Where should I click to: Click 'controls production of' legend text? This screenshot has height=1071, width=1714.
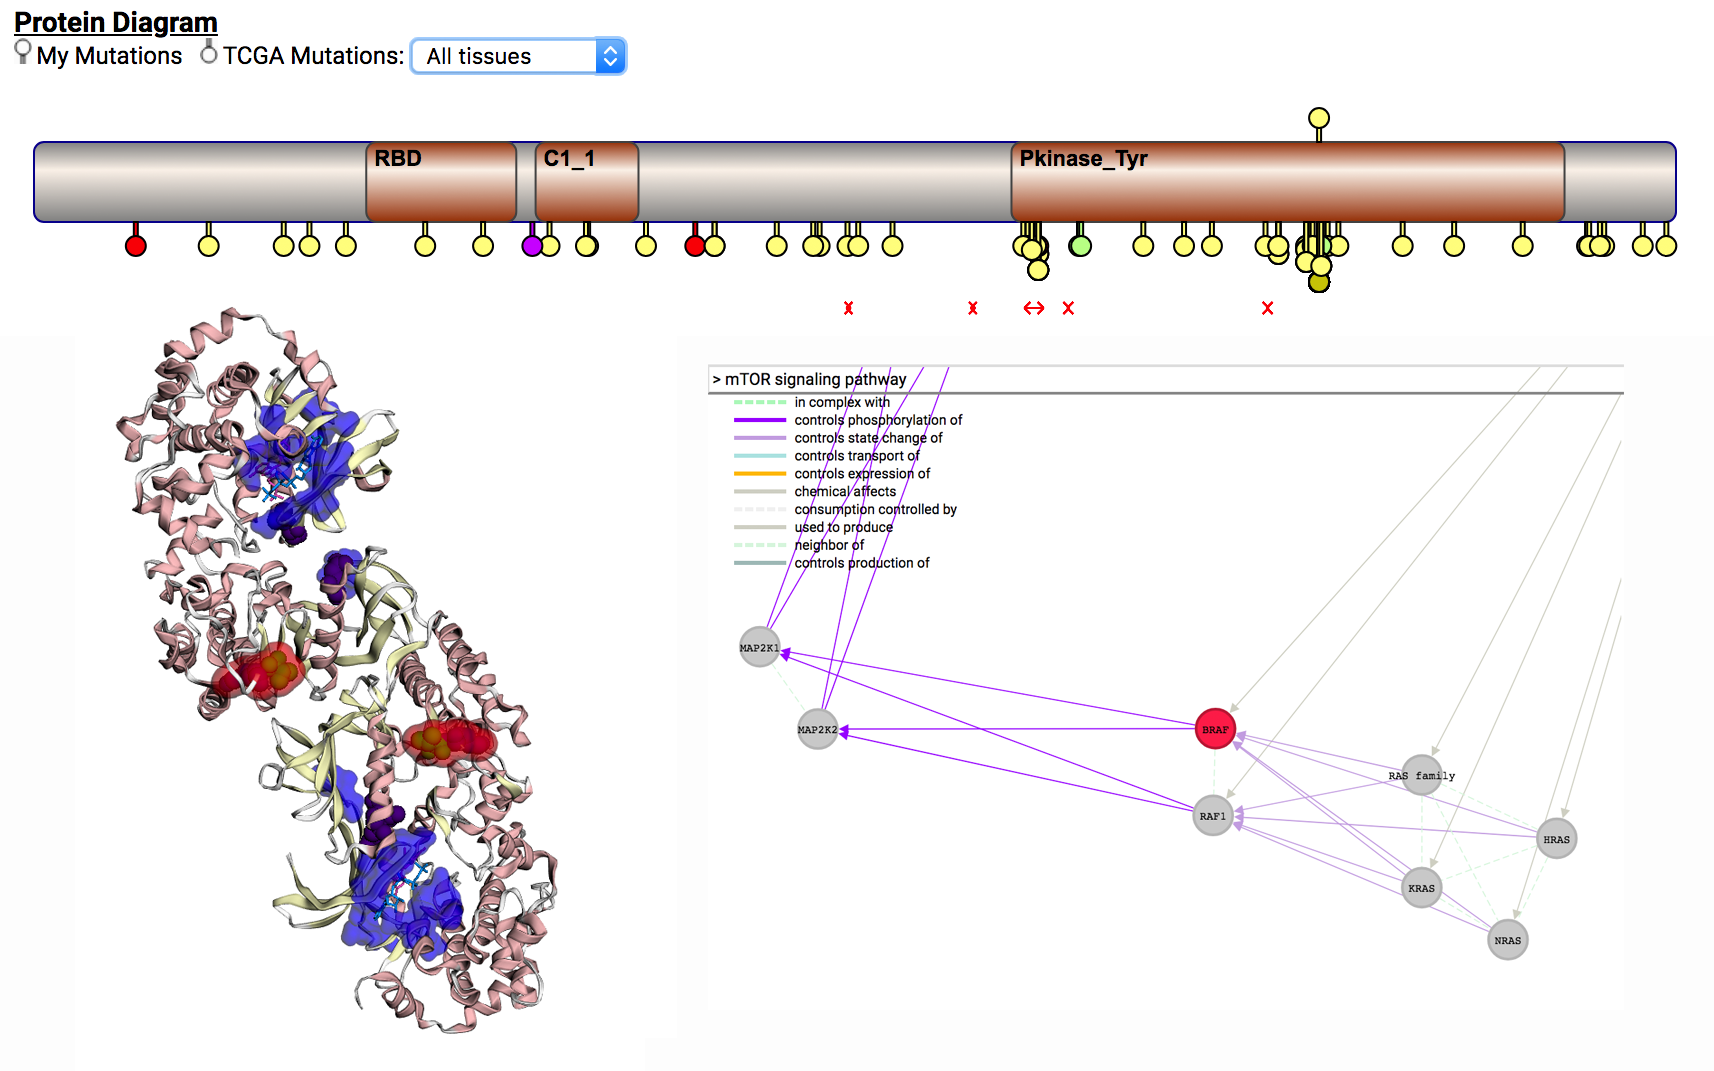862,564
